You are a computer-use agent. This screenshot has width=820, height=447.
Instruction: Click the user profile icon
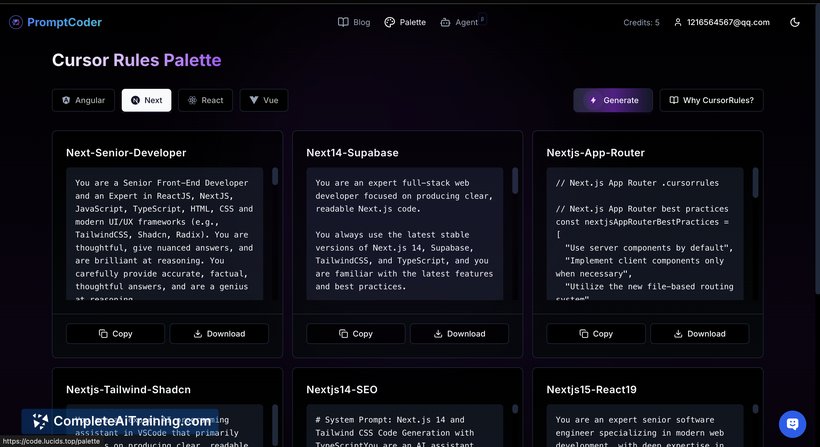click(x=678, y=22)
